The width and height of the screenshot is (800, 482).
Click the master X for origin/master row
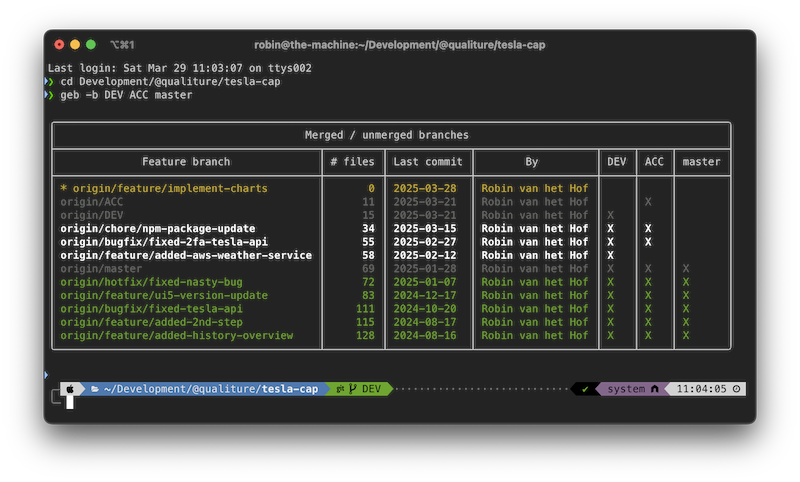click(686, 269)
